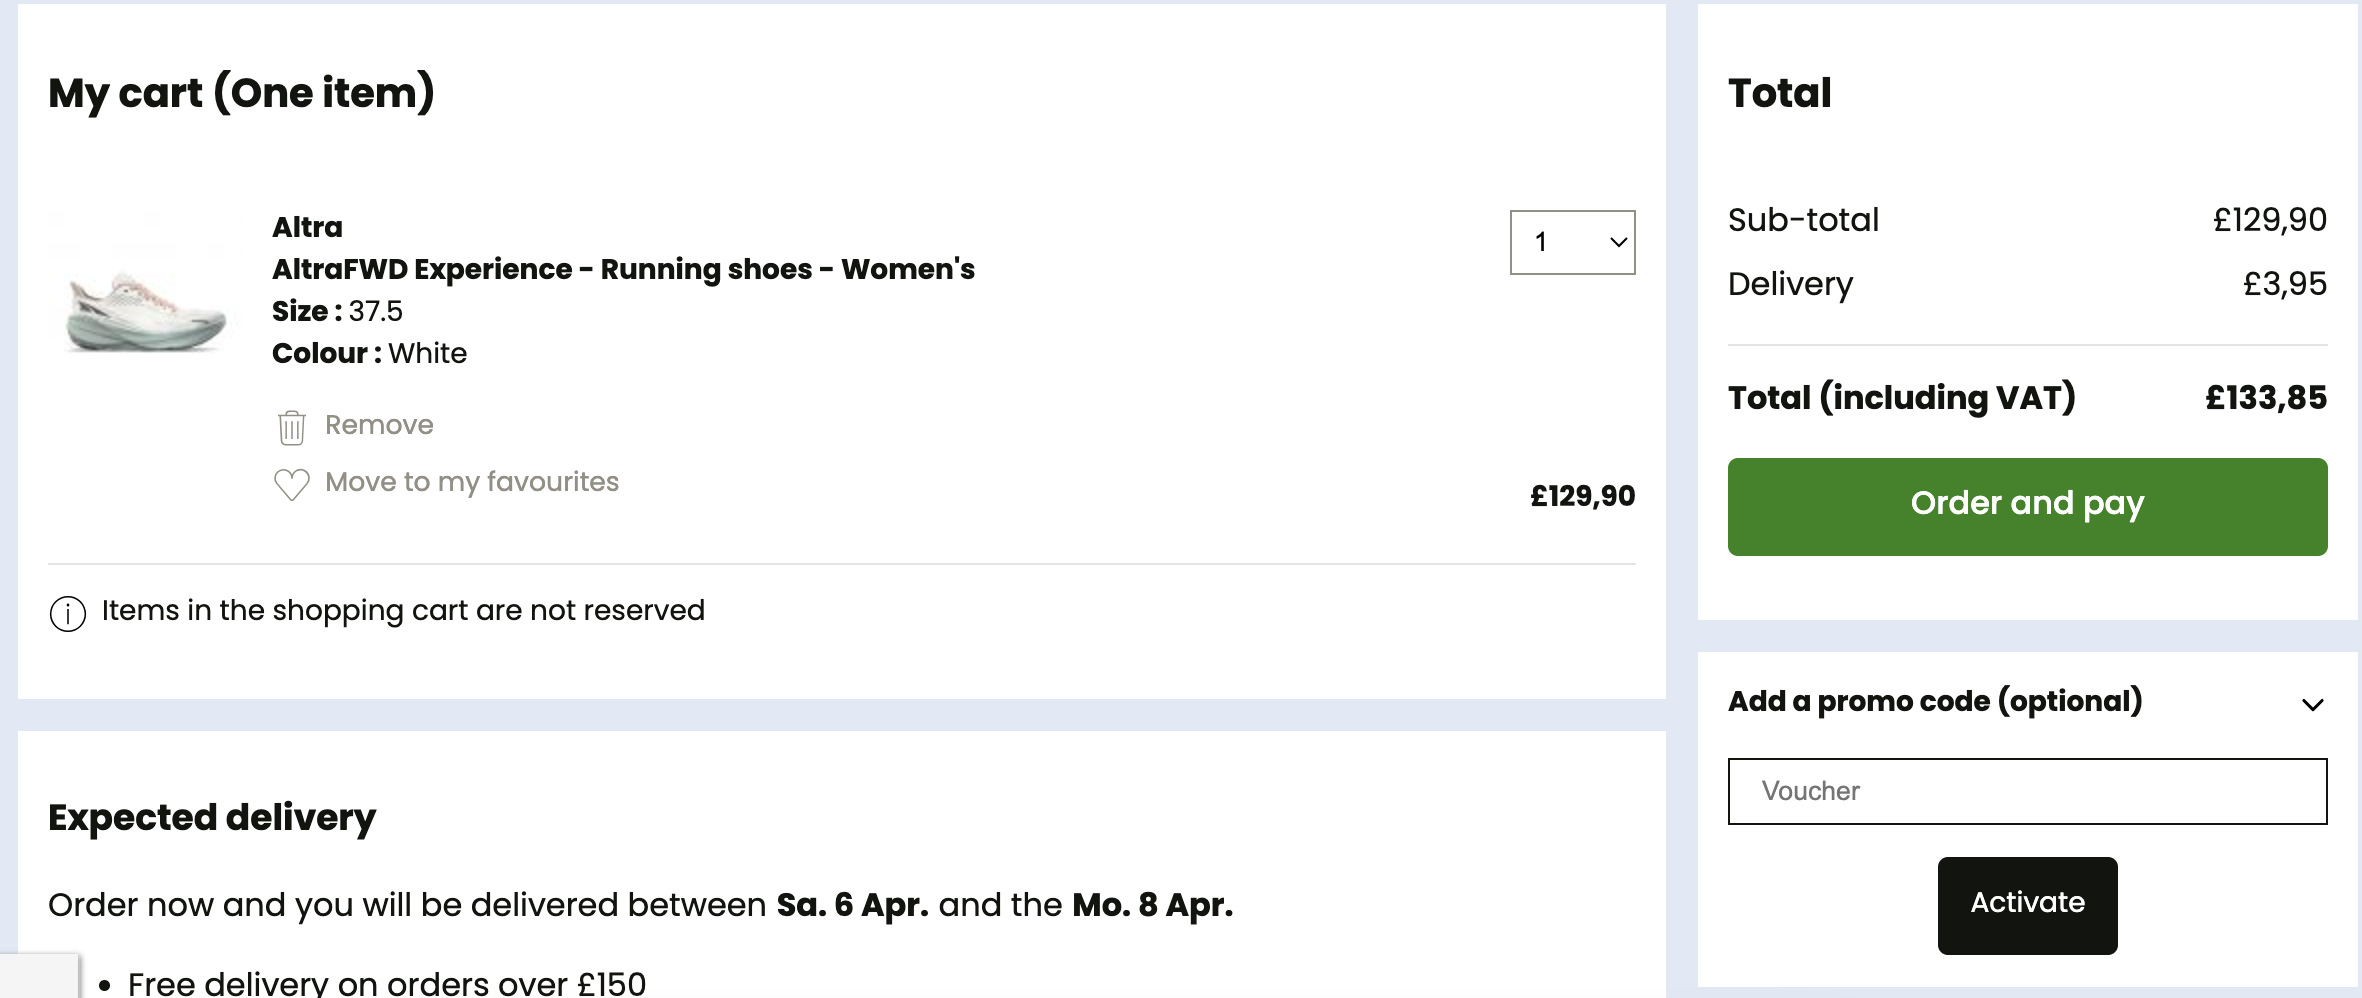Click the 'Expected delivery' heading
Viewport: 2362px width, 998px height.
coord(212,818)
